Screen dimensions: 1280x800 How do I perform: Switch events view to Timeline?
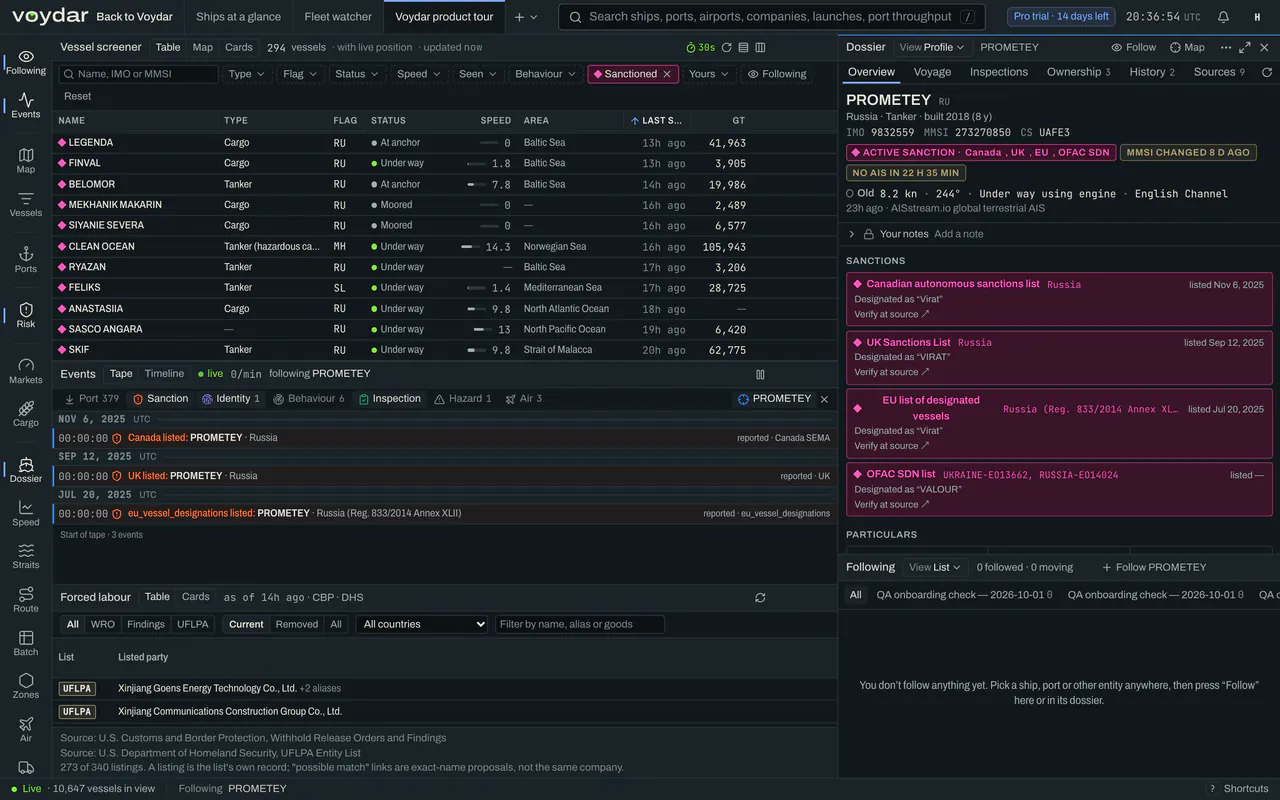click(164, 374)
